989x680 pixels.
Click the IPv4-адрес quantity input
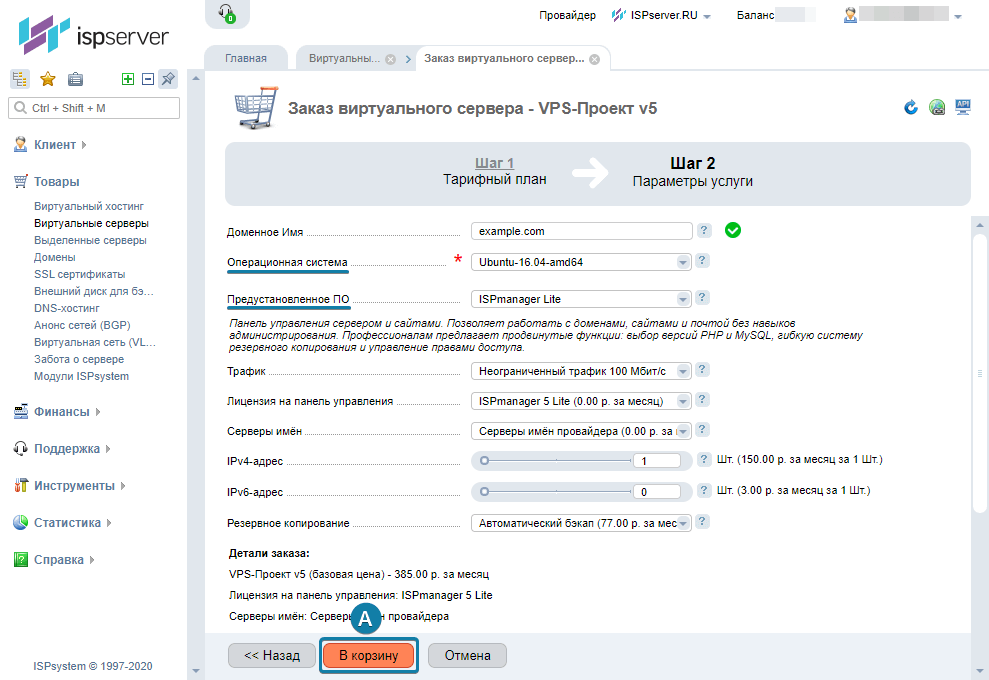(x=657, y=461)
